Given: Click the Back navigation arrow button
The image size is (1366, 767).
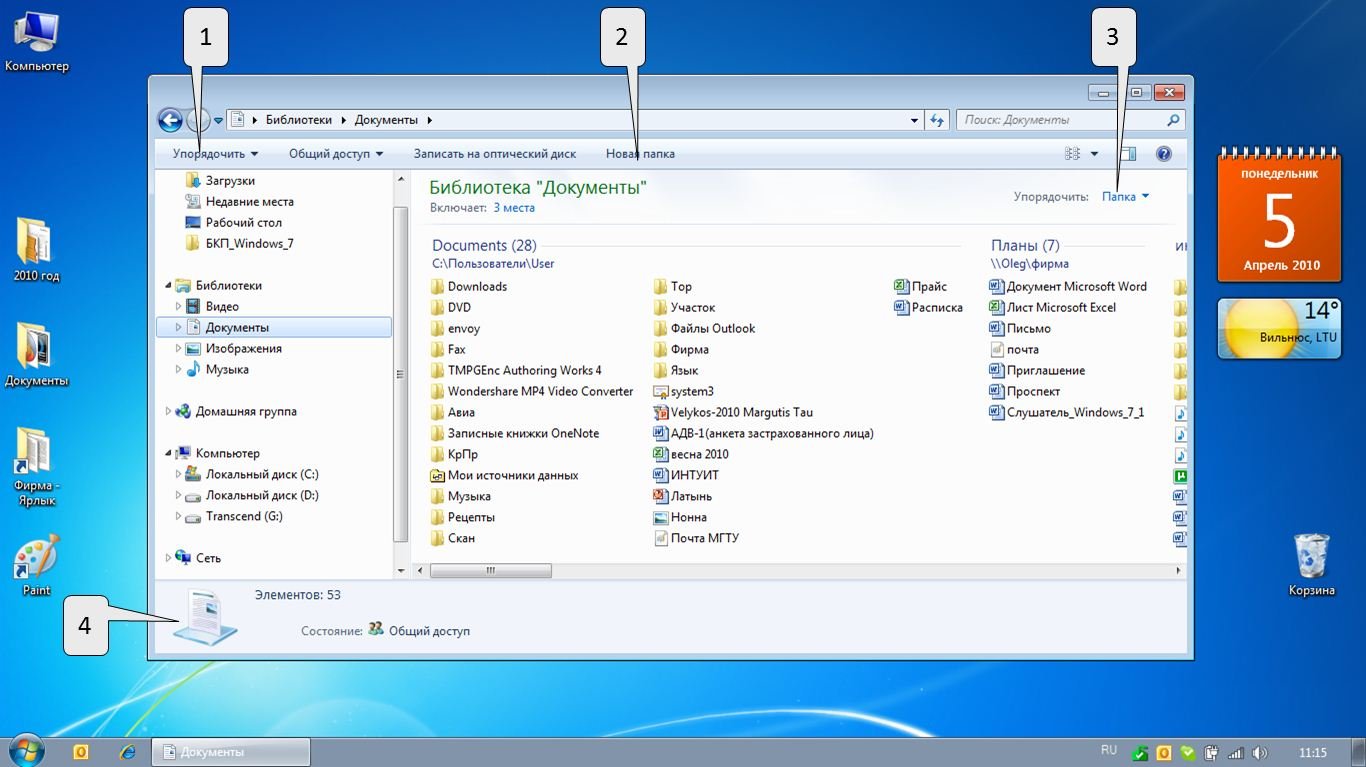Looking at the screenshot, I should click(170, 120).
